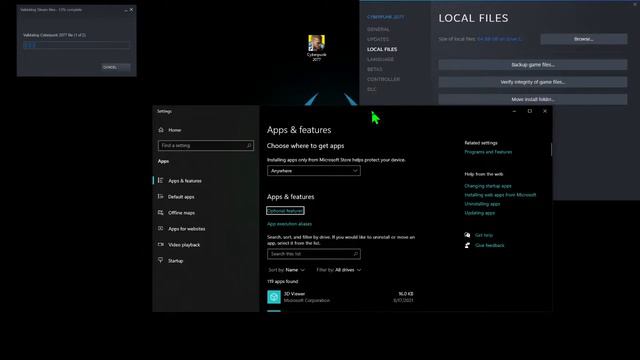640x360 pixels.
Task: Open the Optional features link
Action: click(x=285, y=211)
